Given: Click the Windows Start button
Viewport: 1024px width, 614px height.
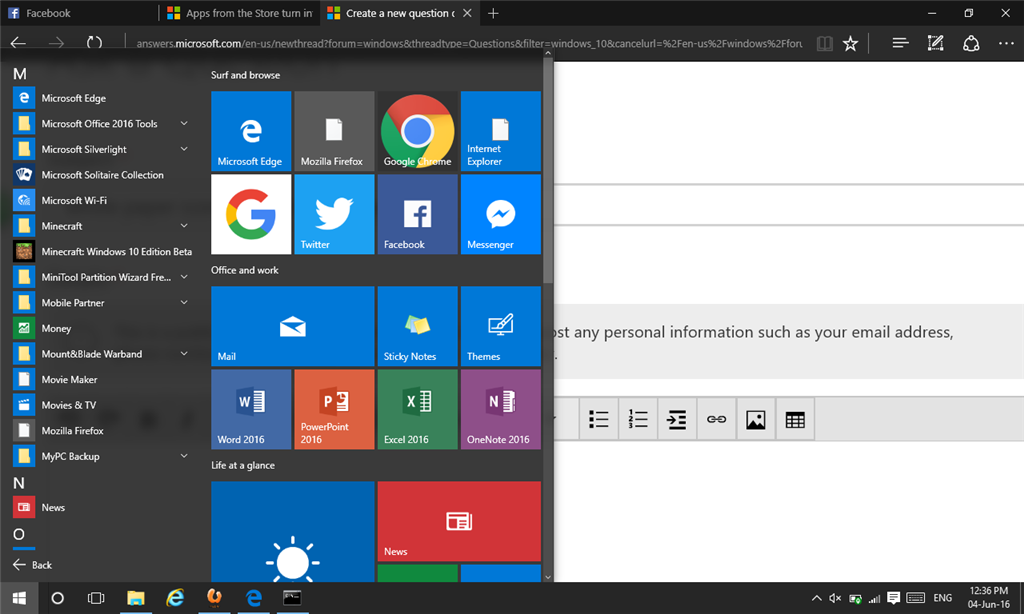Looking at the screenshot, I should click(x=19, y=598).
